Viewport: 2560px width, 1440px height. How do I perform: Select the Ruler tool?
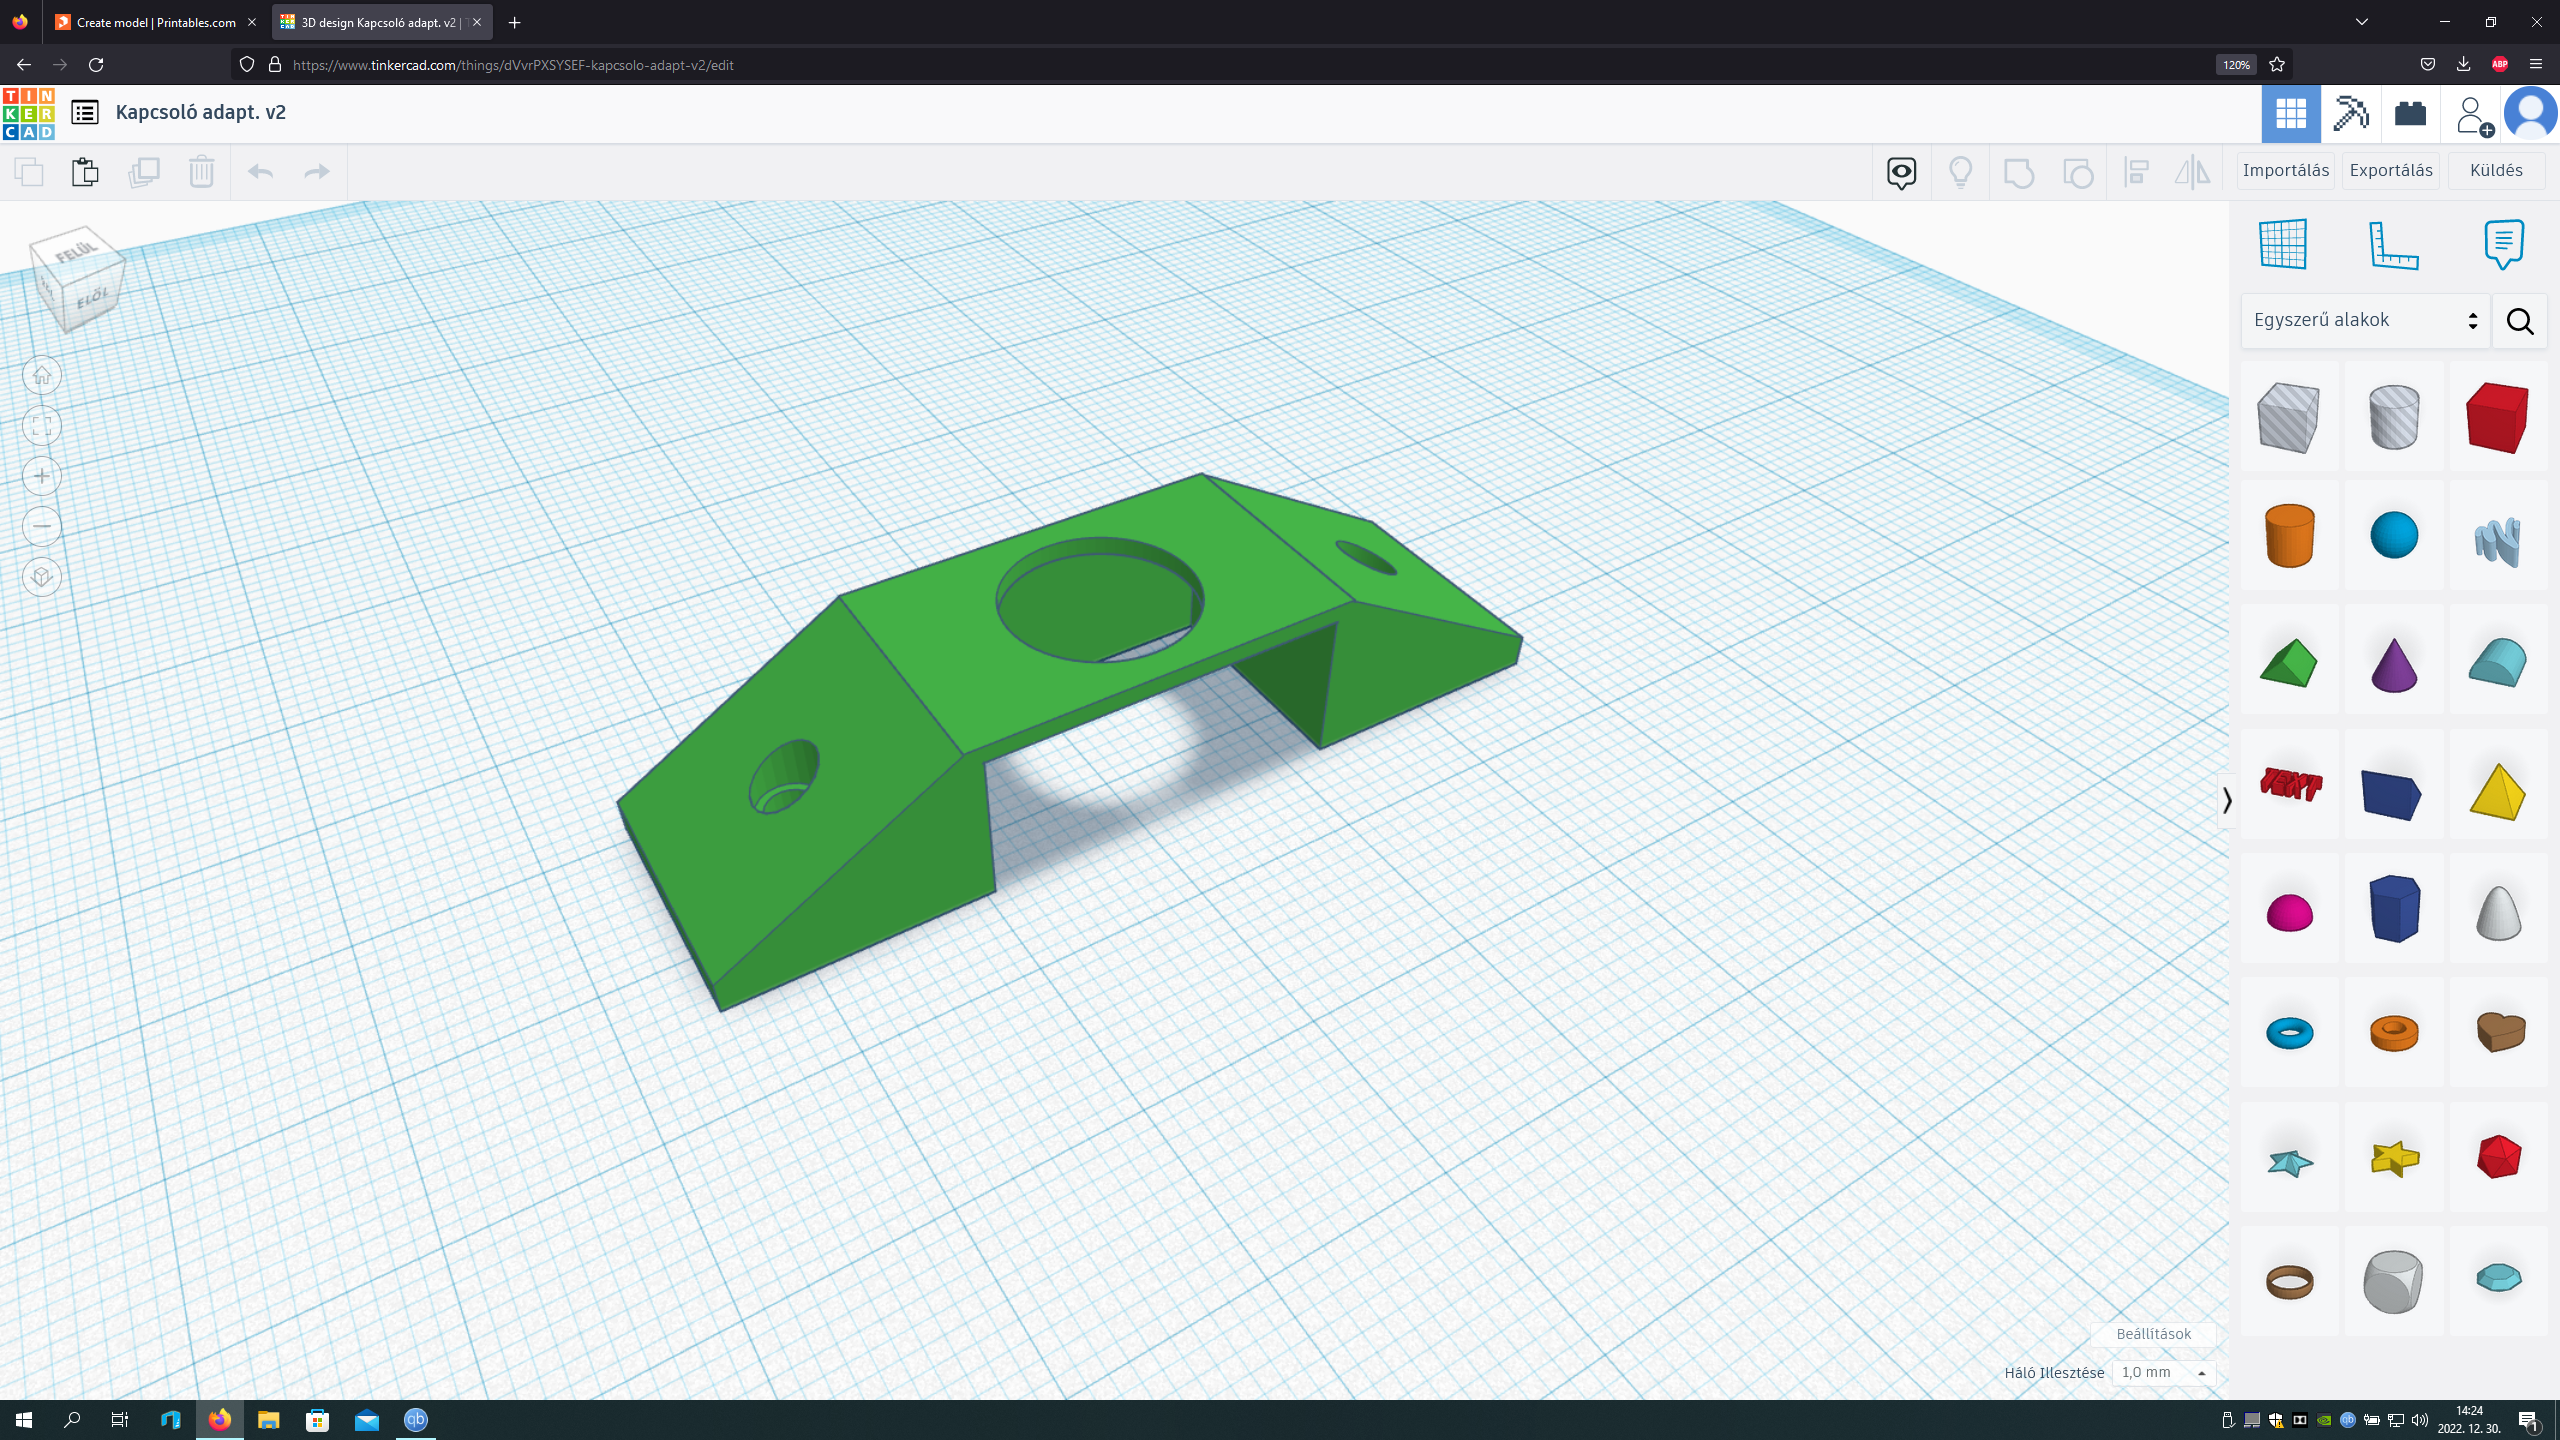point(2393,245)
